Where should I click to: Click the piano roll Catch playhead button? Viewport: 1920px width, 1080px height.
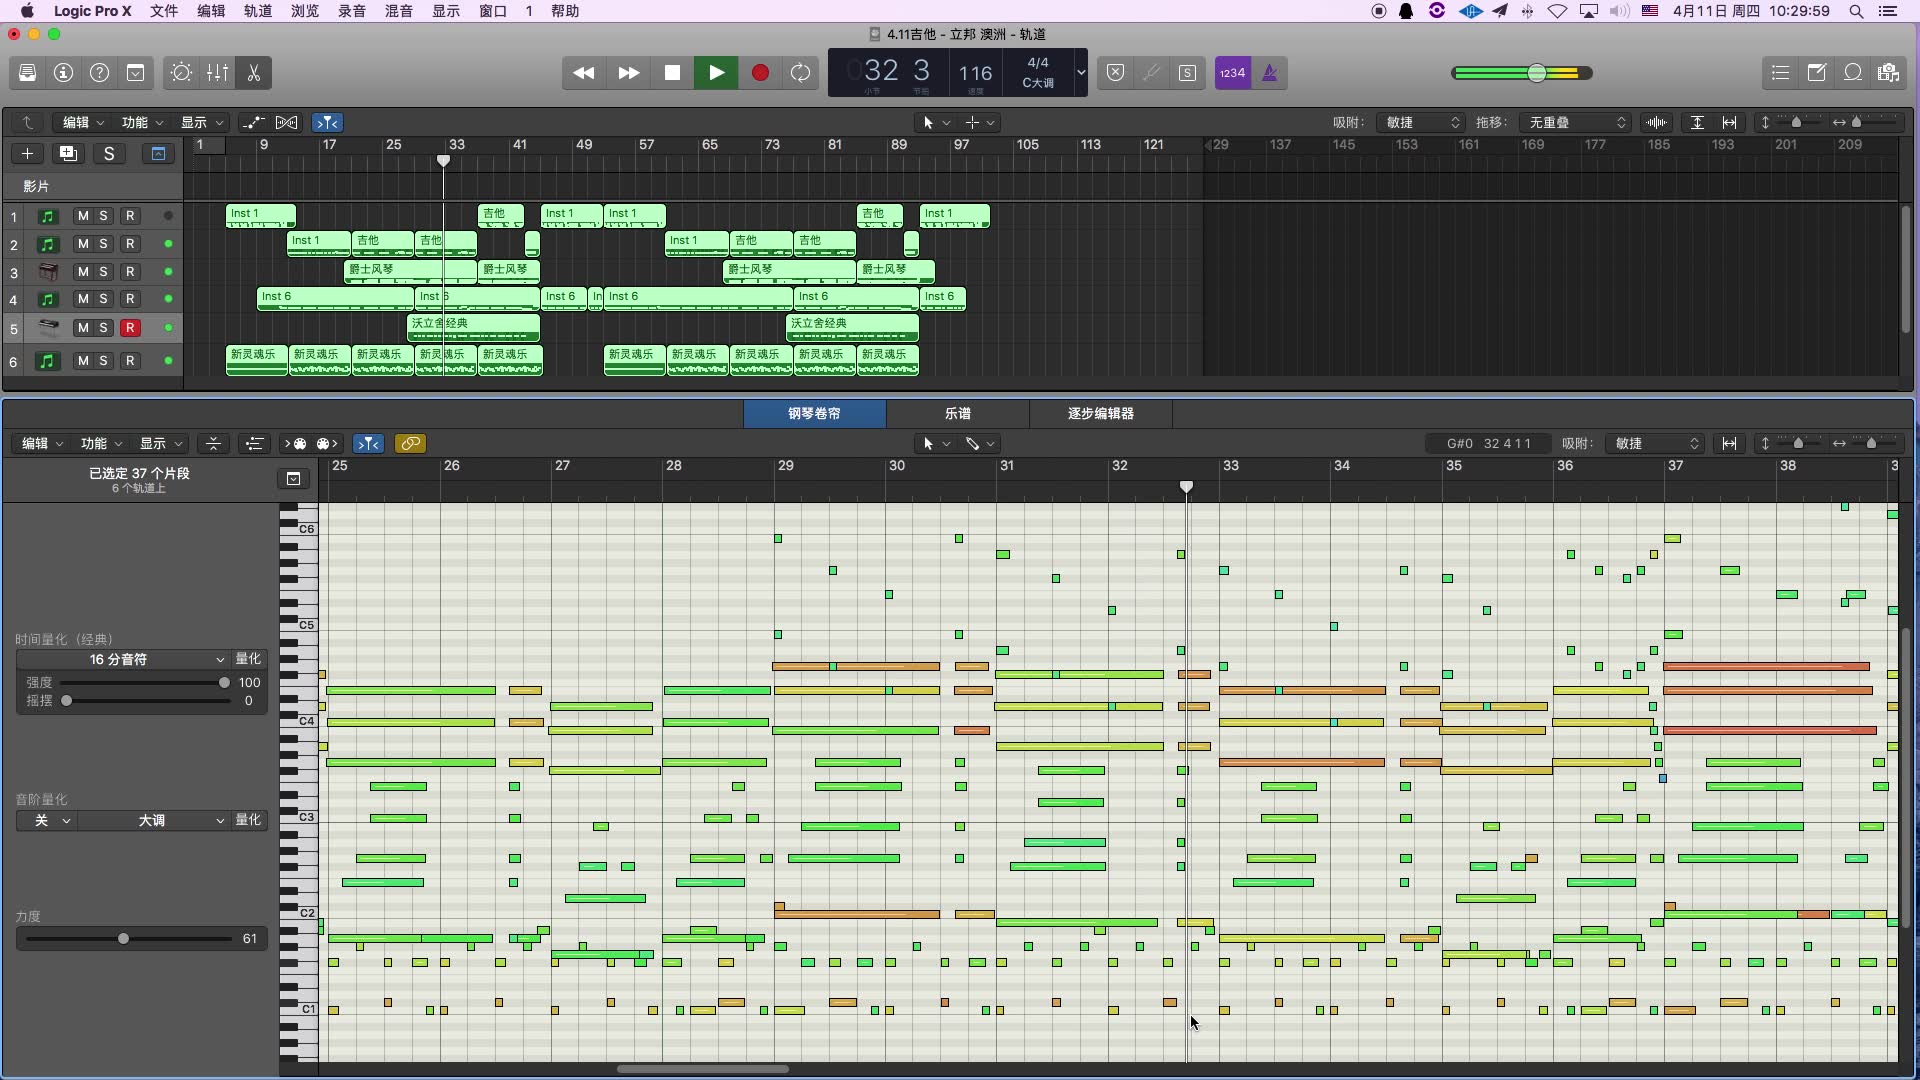[368, 443]
